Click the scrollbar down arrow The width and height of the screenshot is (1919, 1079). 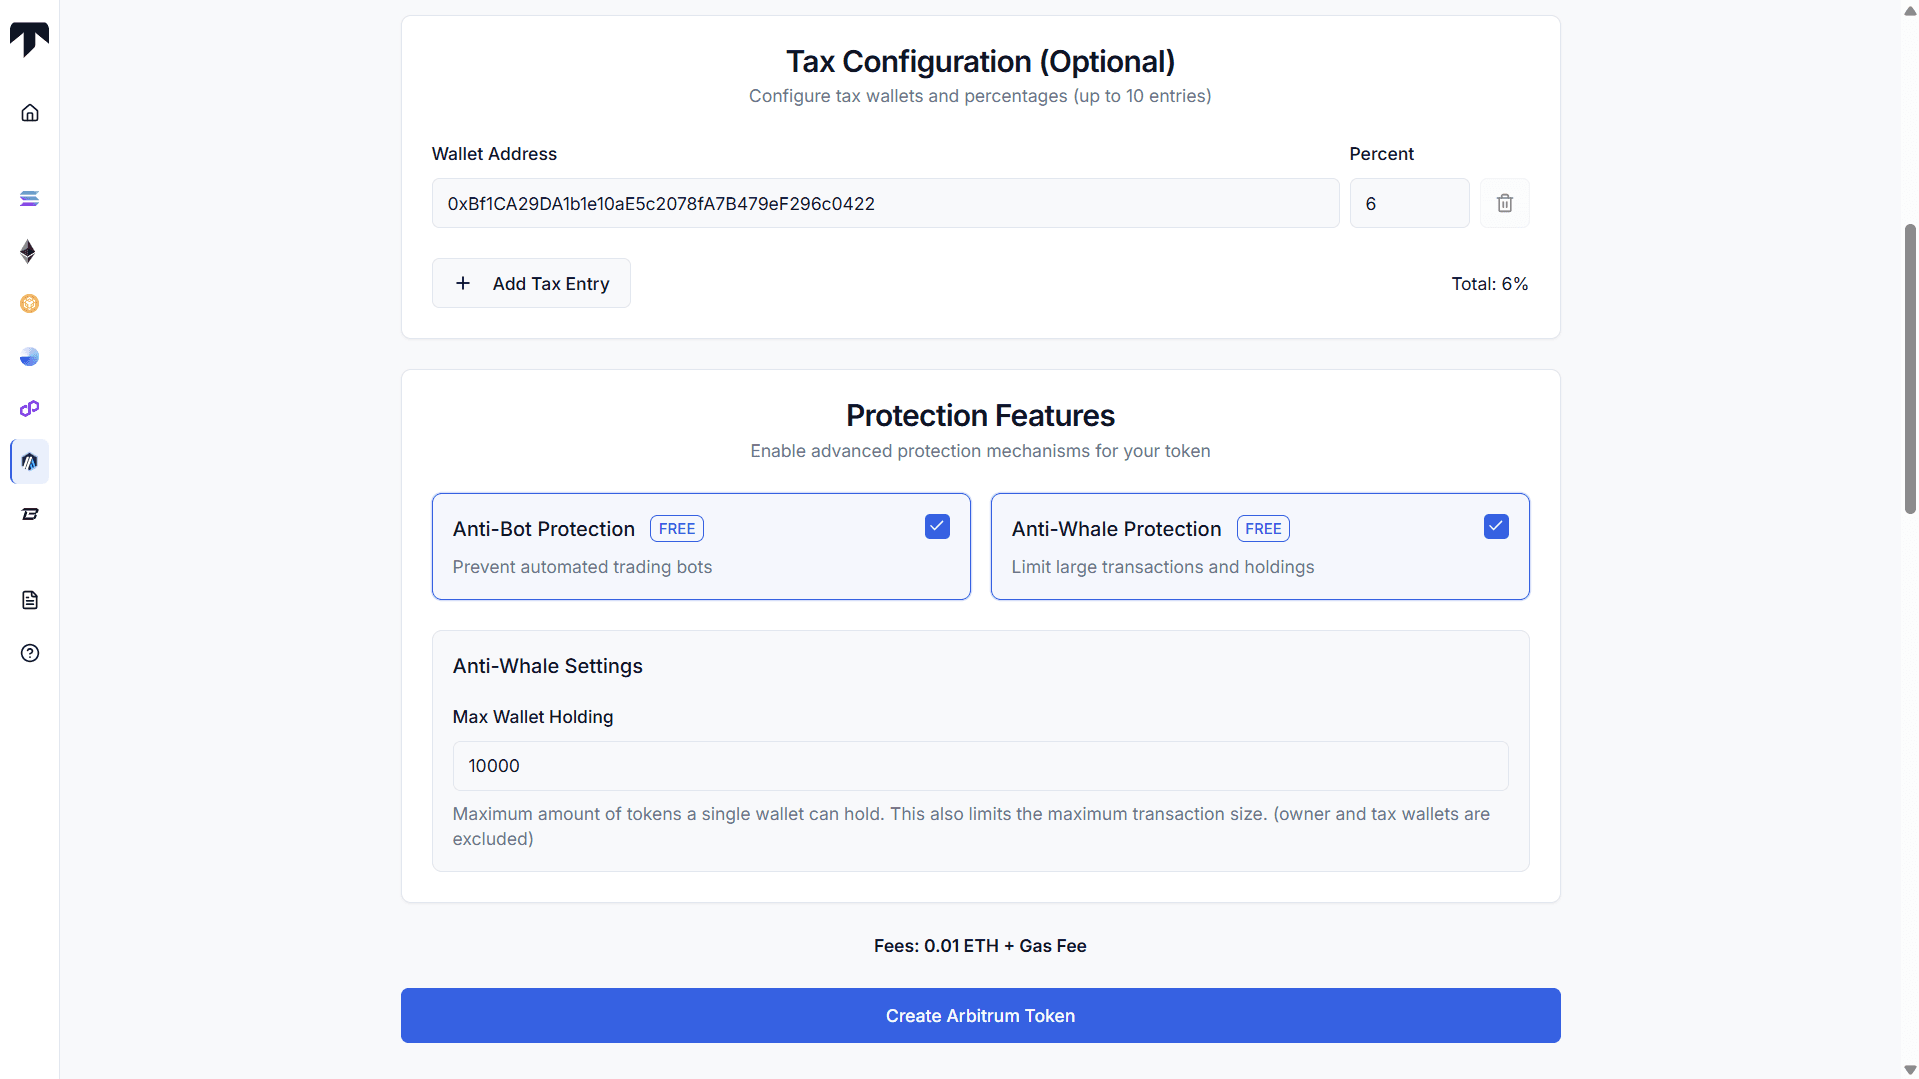pyautogui.click(x=1910, y=1070)
